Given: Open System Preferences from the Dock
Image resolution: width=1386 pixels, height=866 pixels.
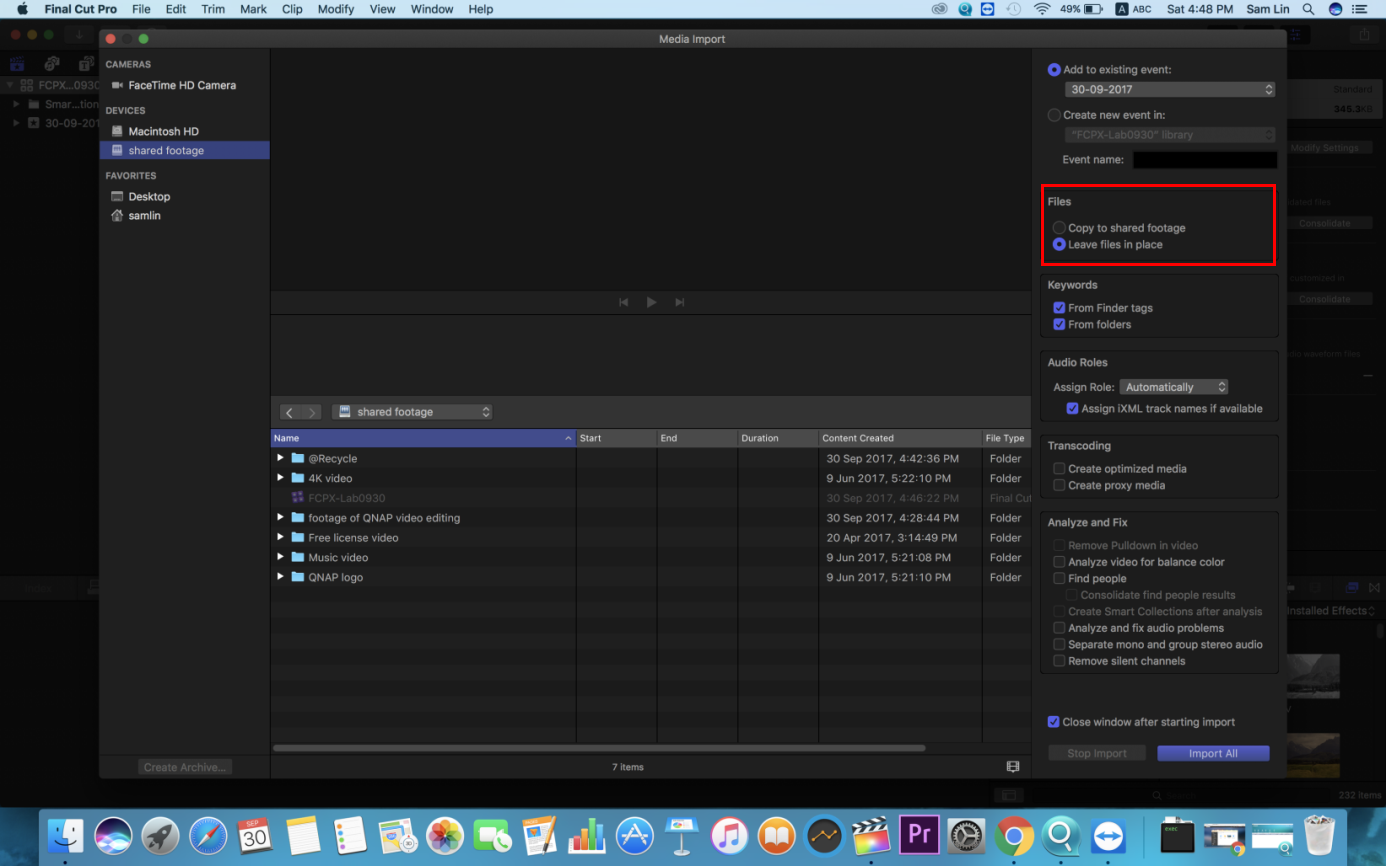Looking at the screenshot, I should (966, 835).
